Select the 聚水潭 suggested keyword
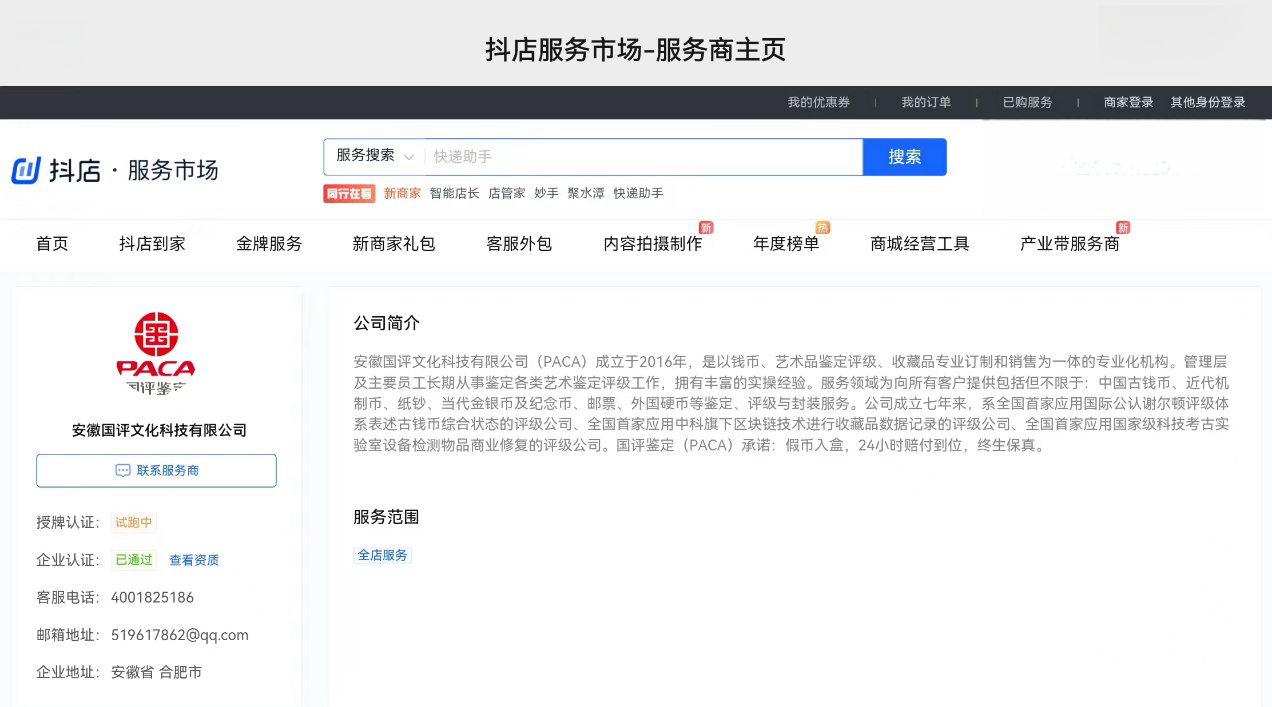This screenshot has width=1272, height=707. pos(586,193)
